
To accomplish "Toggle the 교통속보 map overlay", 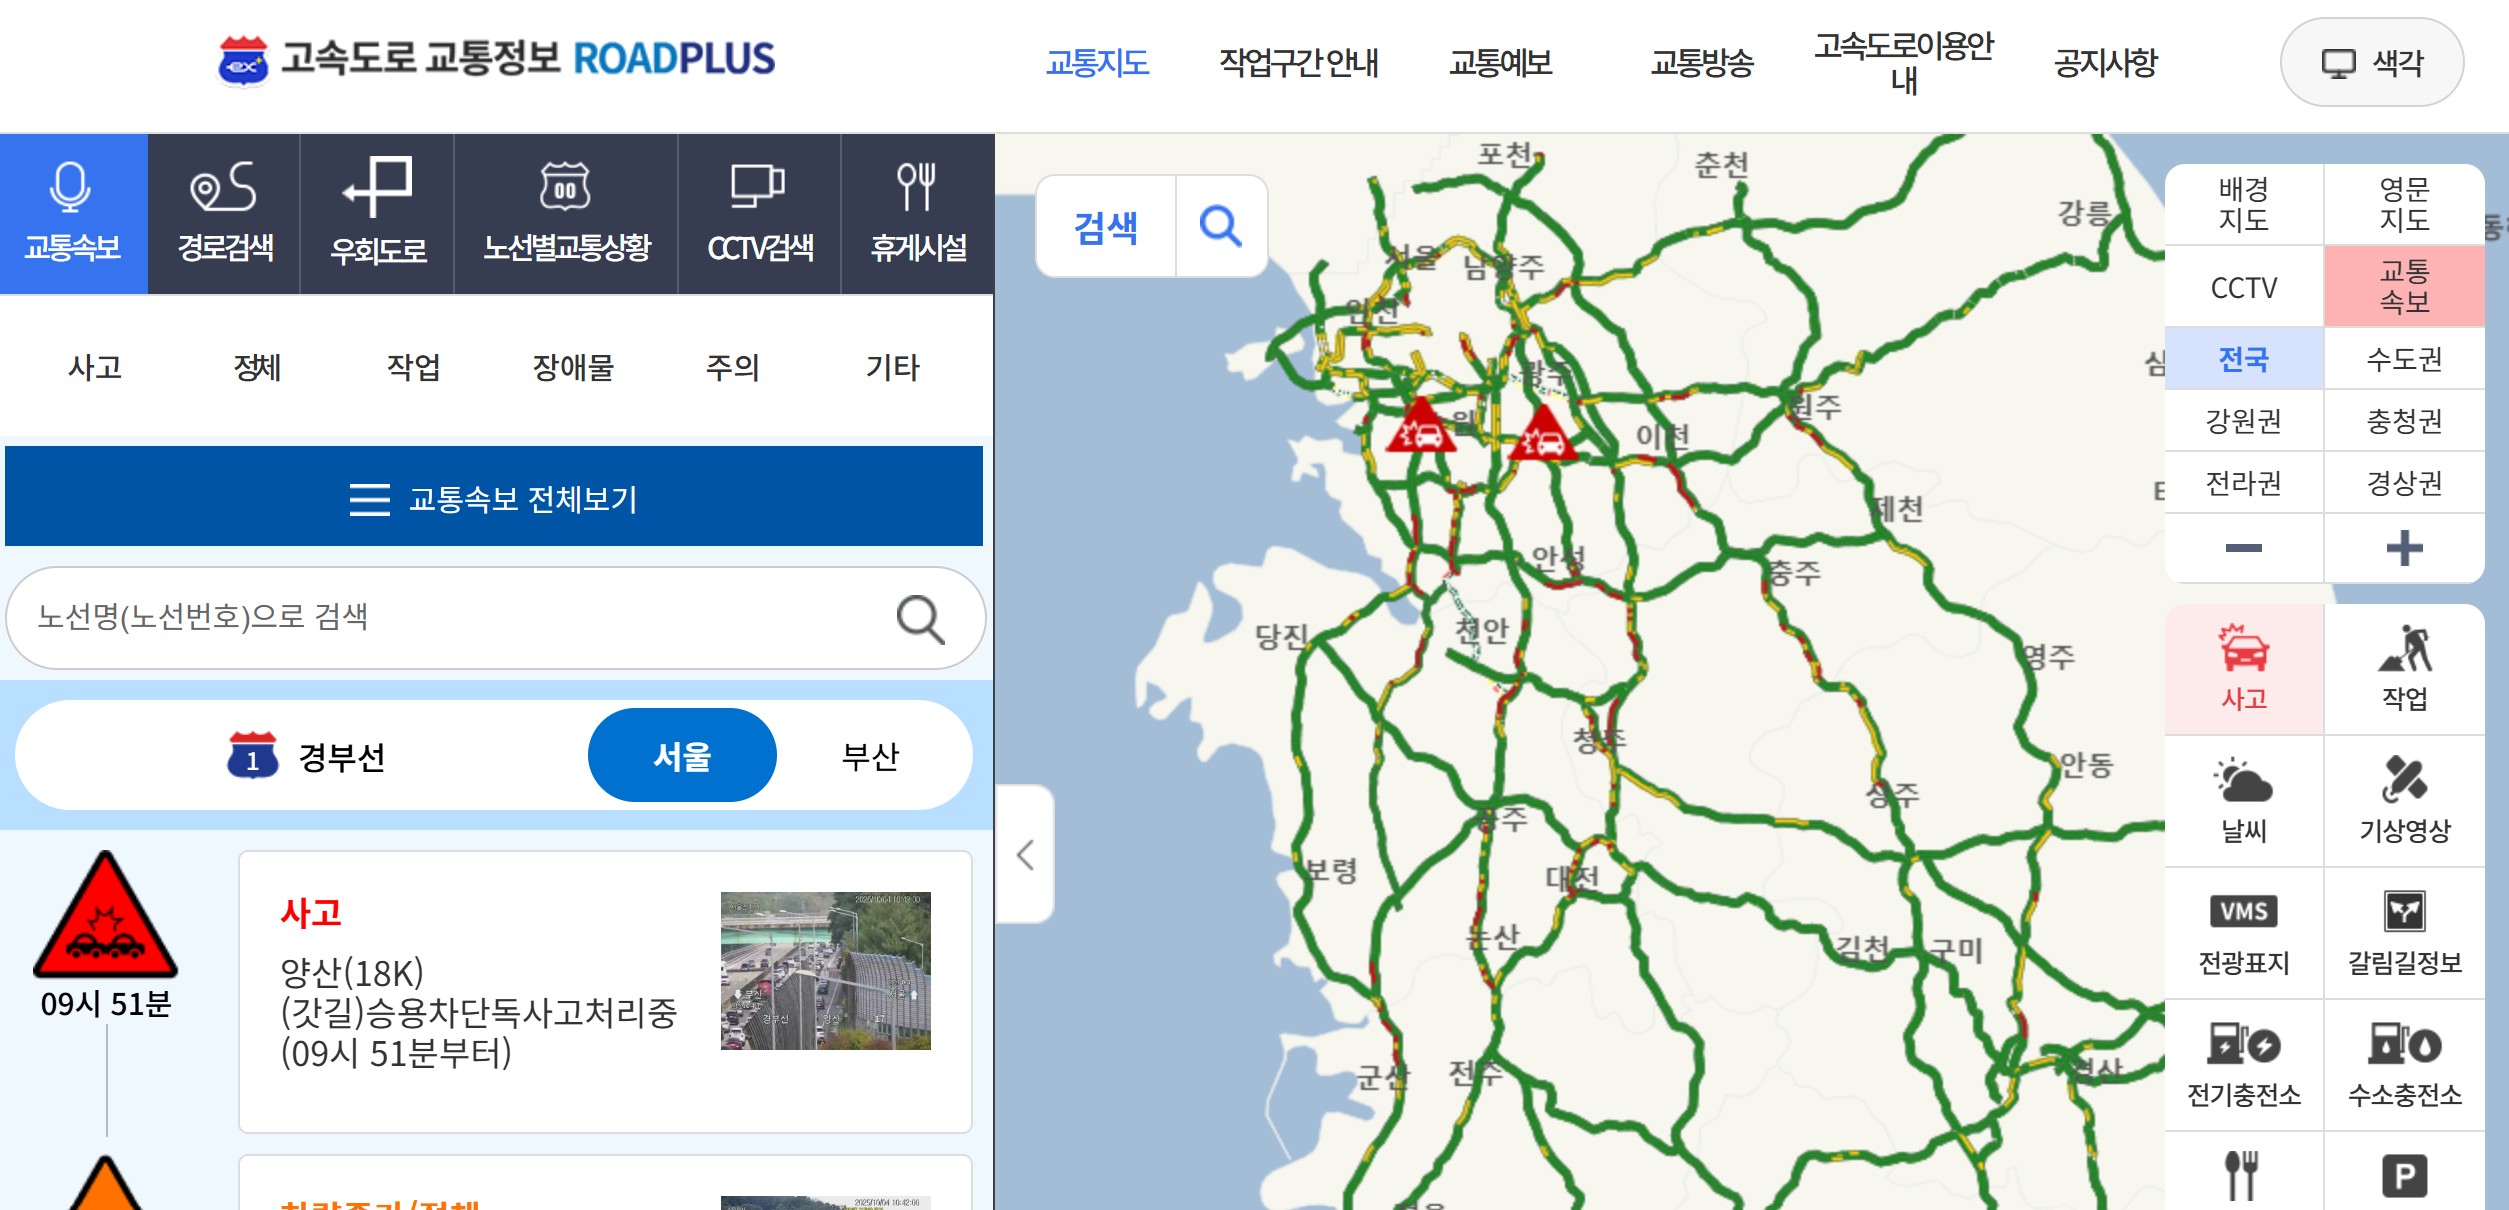I will point(2404,286).
